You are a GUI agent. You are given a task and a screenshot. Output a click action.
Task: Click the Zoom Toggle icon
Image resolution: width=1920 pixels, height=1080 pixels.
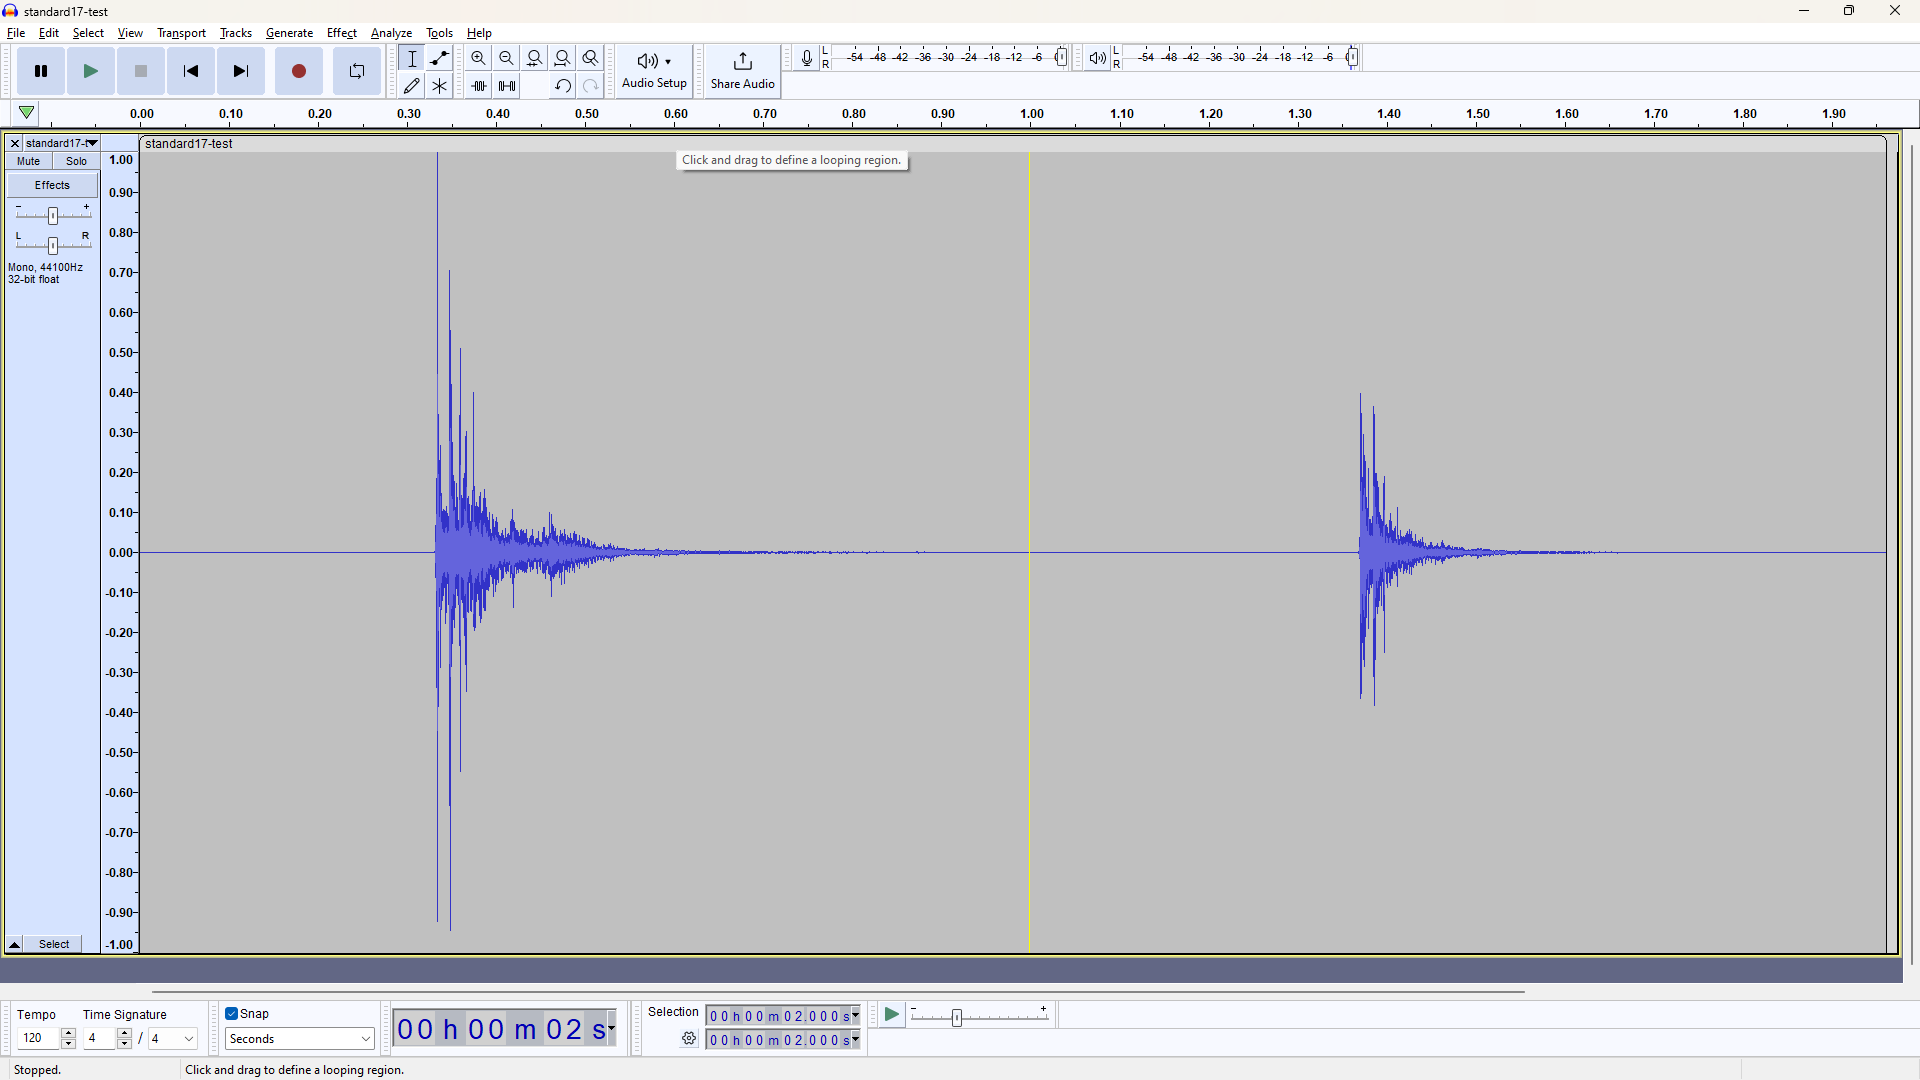pos(591,58)
